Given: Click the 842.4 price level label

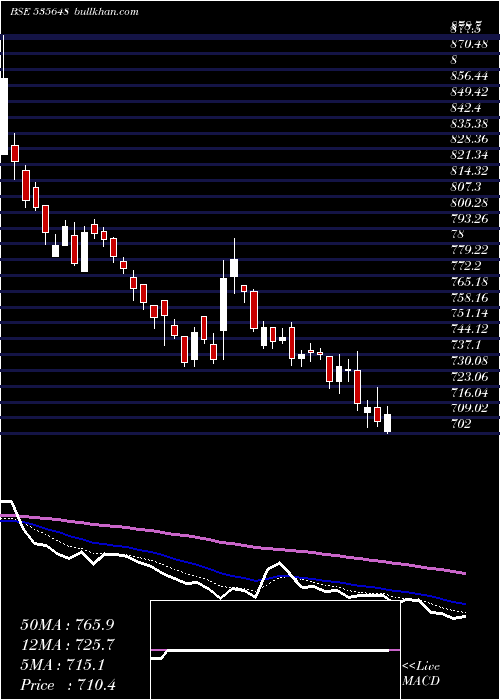Looking at the screenshot, I should point(465,108).
